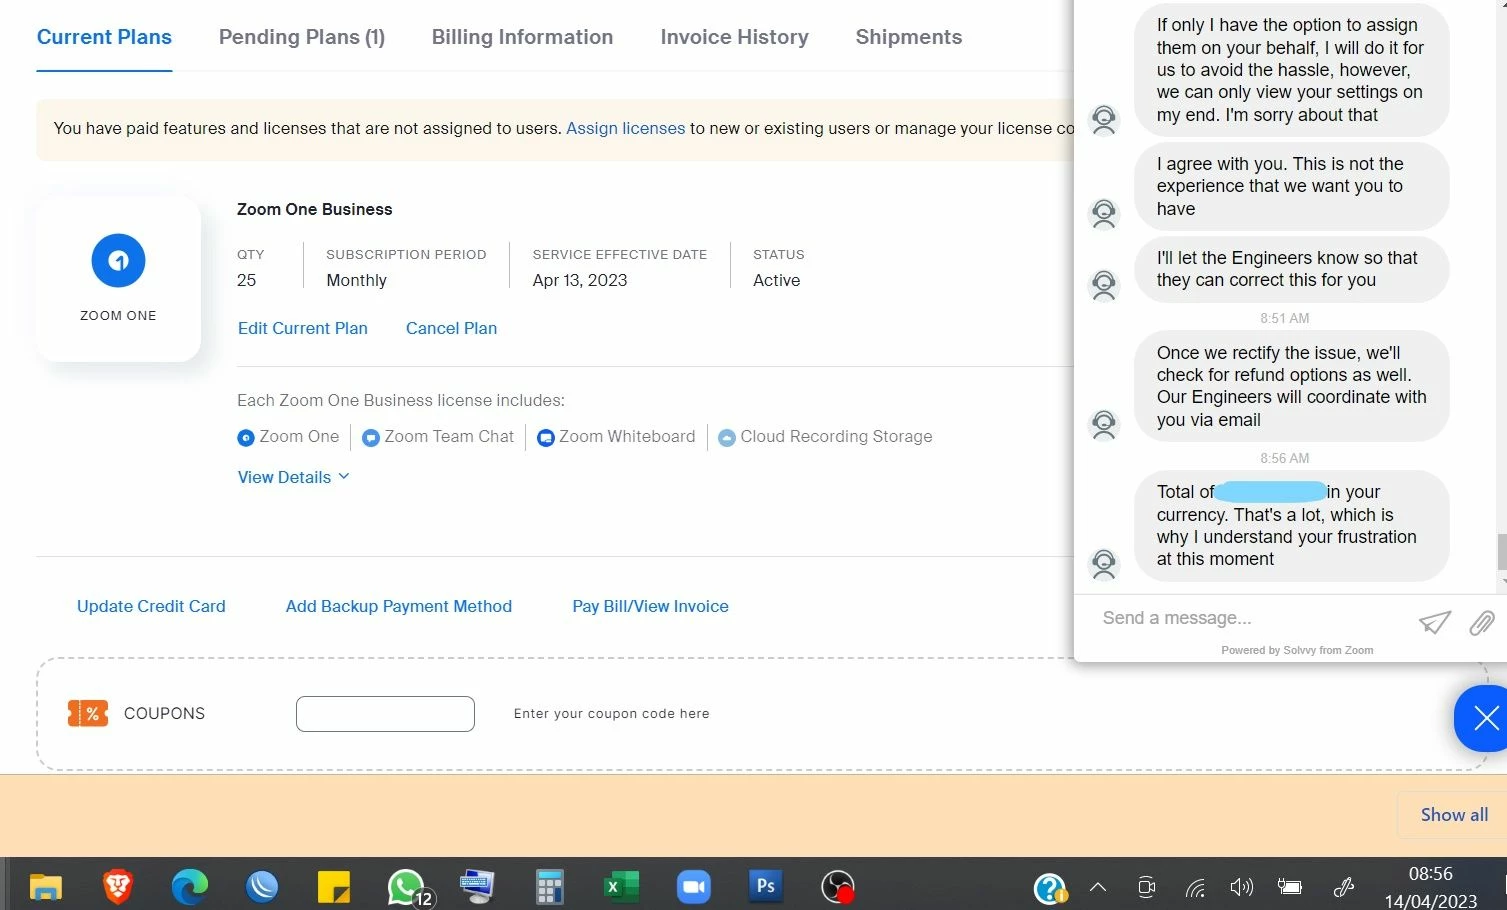Open the Sticky Notes taskbar icon
Image resolution: width=1507 pixels, height=910 pixels.
(334, 887)
